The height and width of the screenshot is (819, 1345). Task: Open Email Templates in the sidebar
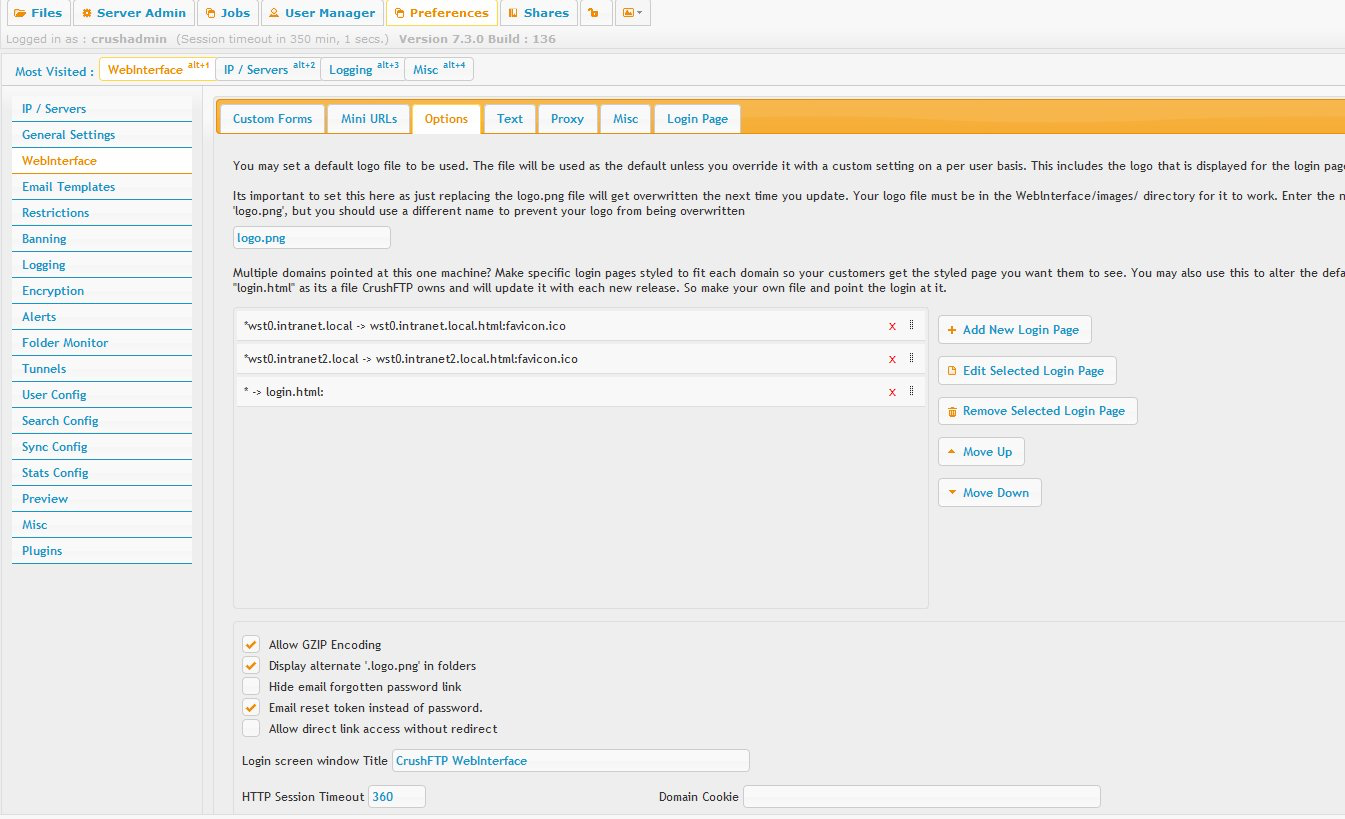(102, 187)
